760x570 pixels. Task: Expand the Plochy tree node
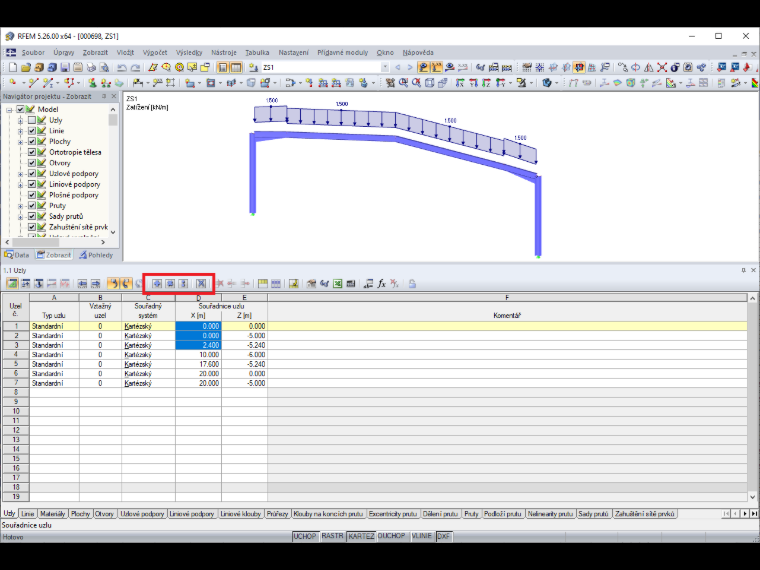pyautogui.click(x=20, y=142)
